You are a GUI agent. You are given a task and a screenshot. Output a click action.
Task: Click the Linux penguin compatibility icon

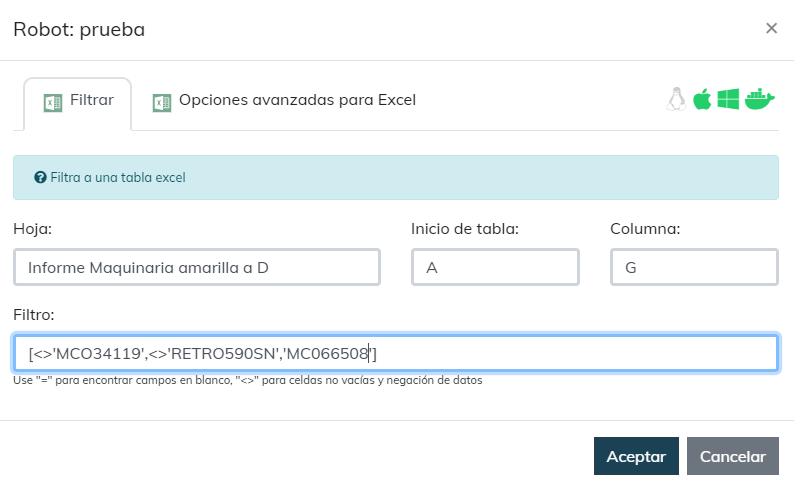click(x=676, y=99)
